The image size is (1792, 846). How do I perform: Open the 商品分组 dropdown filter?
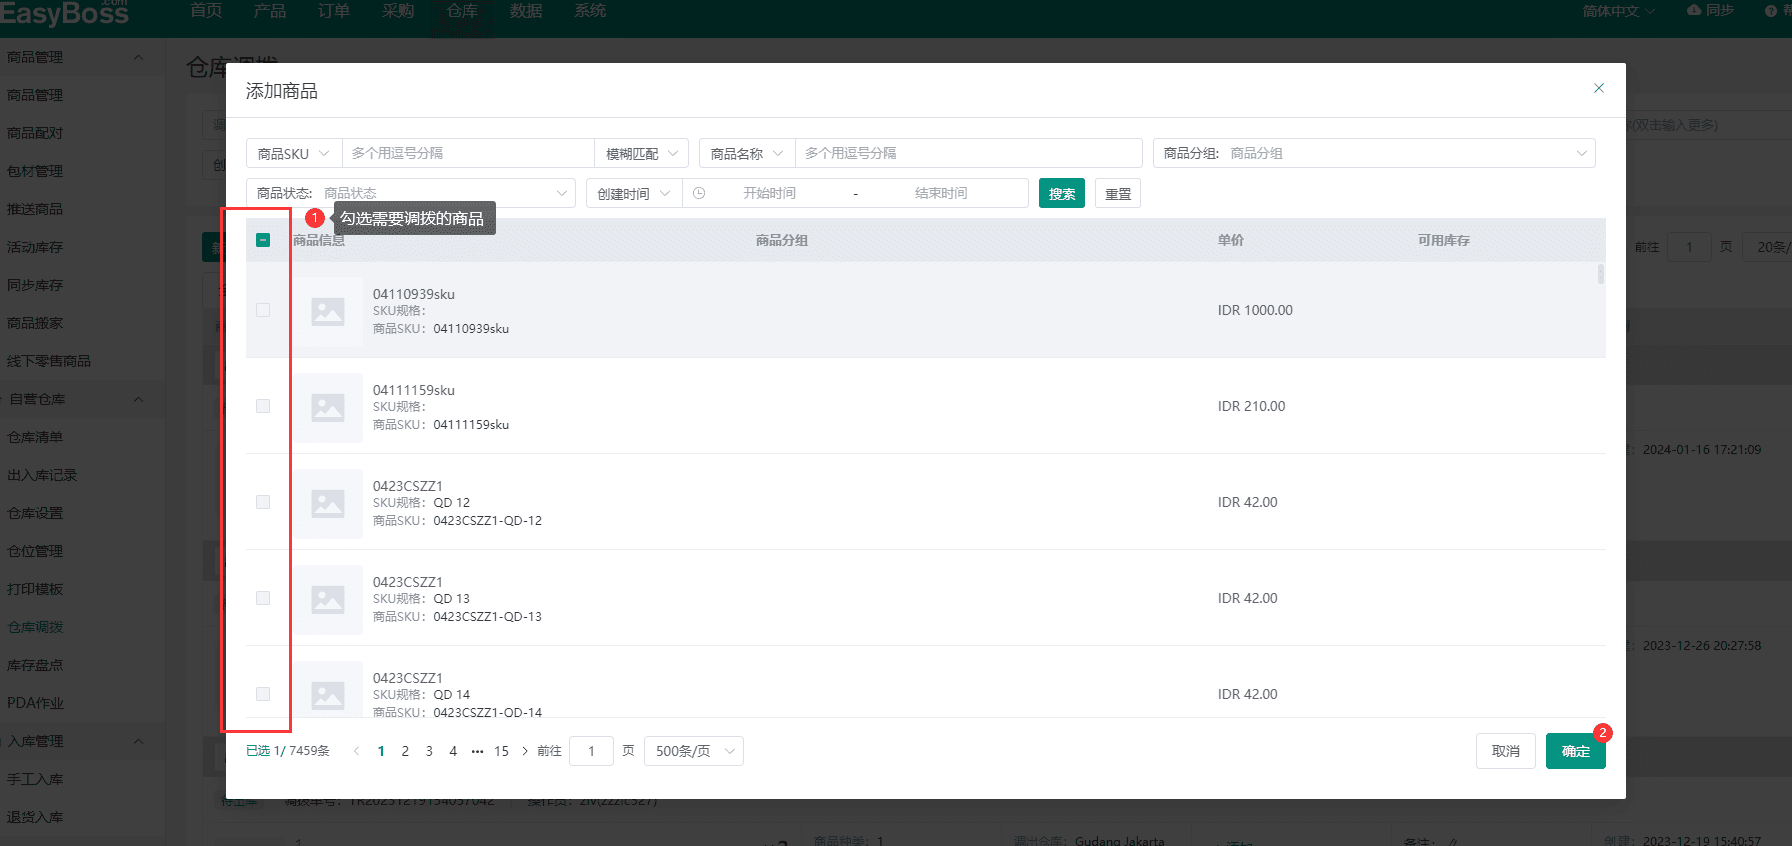point(1374,153)
